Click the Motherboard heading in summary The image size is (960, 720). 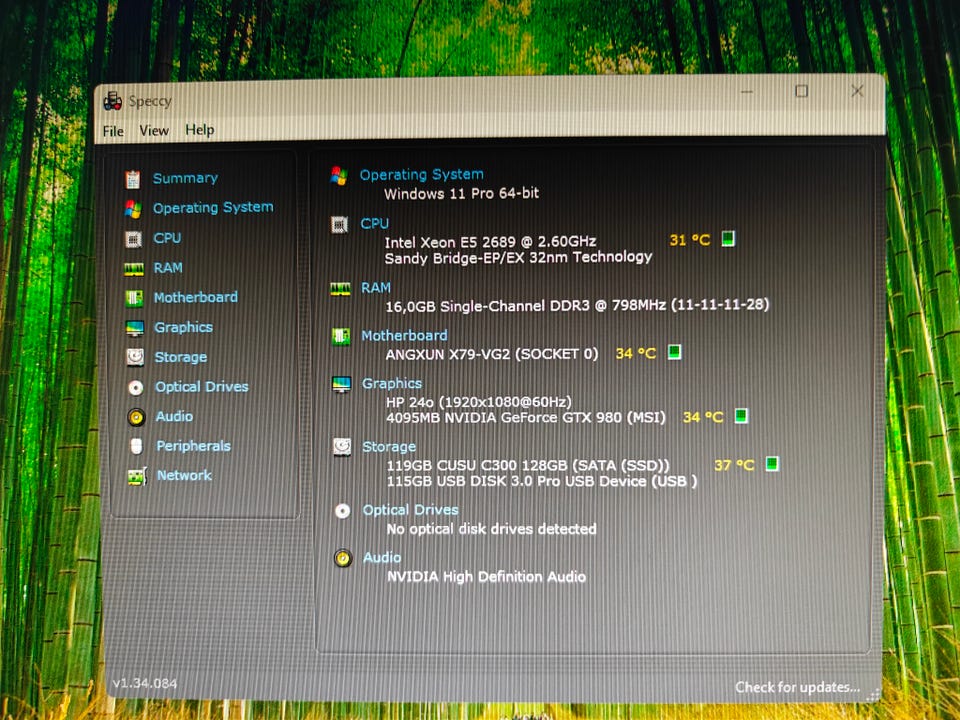pos(405,336)
